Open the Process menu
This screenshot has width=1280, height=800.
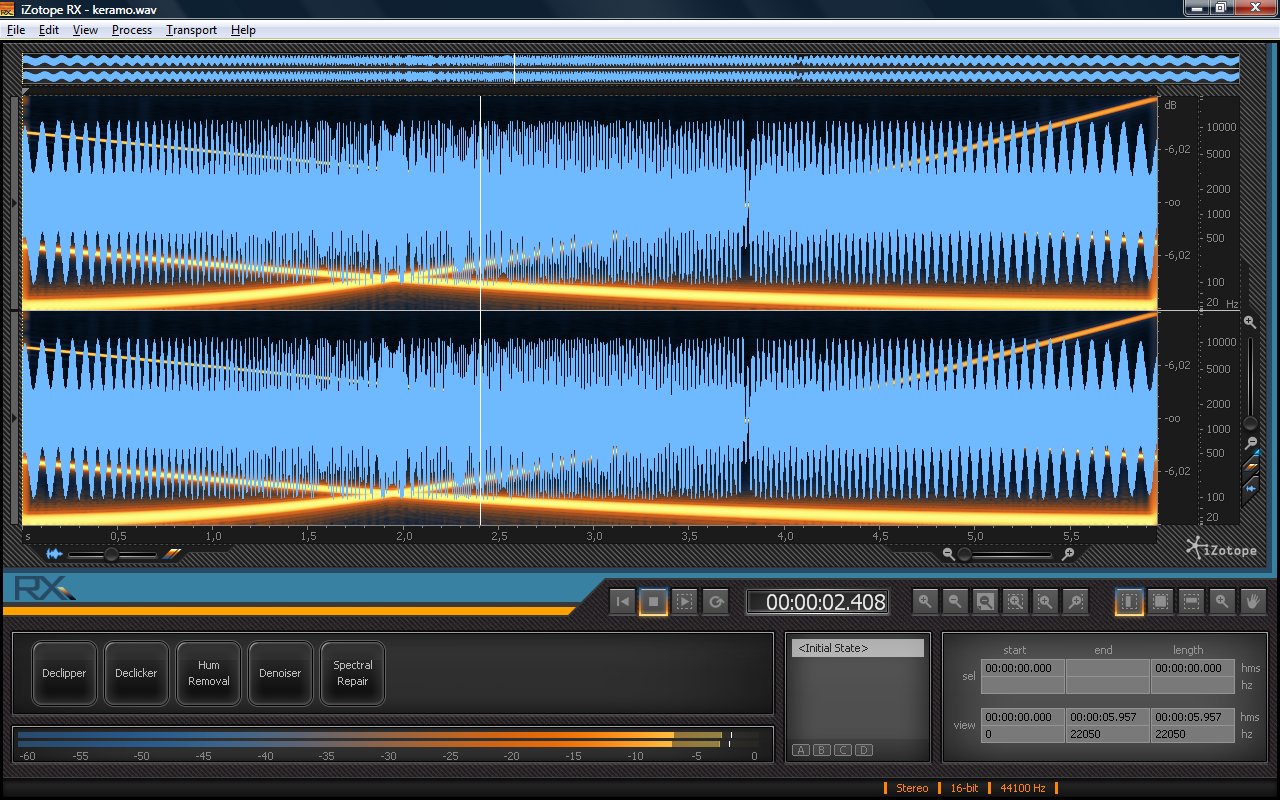point(132,30)
